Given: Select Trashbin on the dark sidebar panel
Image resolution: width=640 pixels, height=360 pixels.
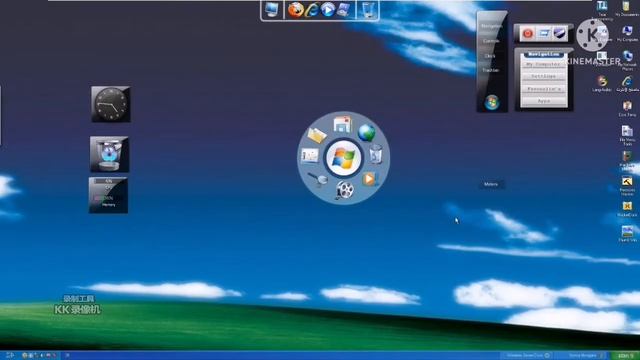Looking at the screenshot, I should point(491,70).
